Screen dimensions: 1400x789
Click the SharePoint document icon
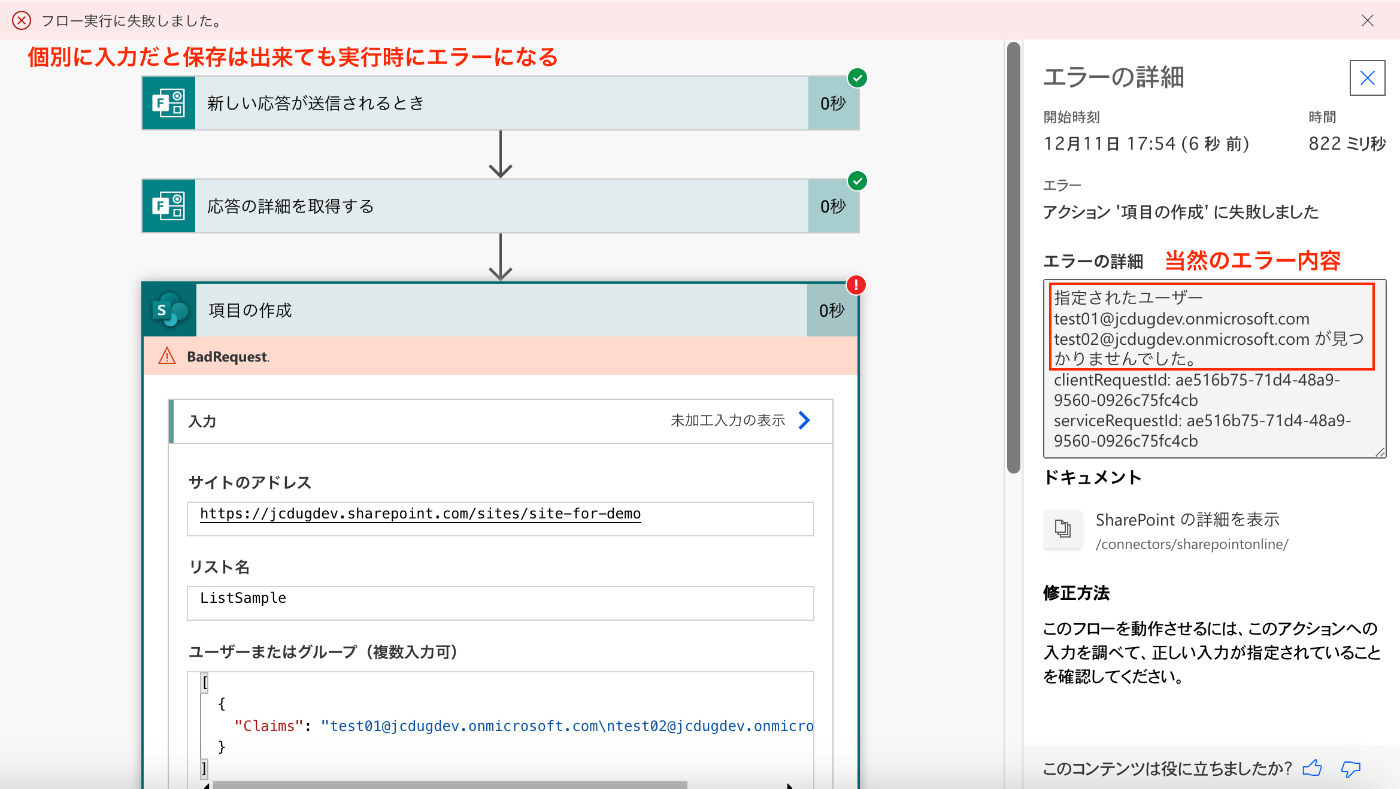(x=1063, y=529)
